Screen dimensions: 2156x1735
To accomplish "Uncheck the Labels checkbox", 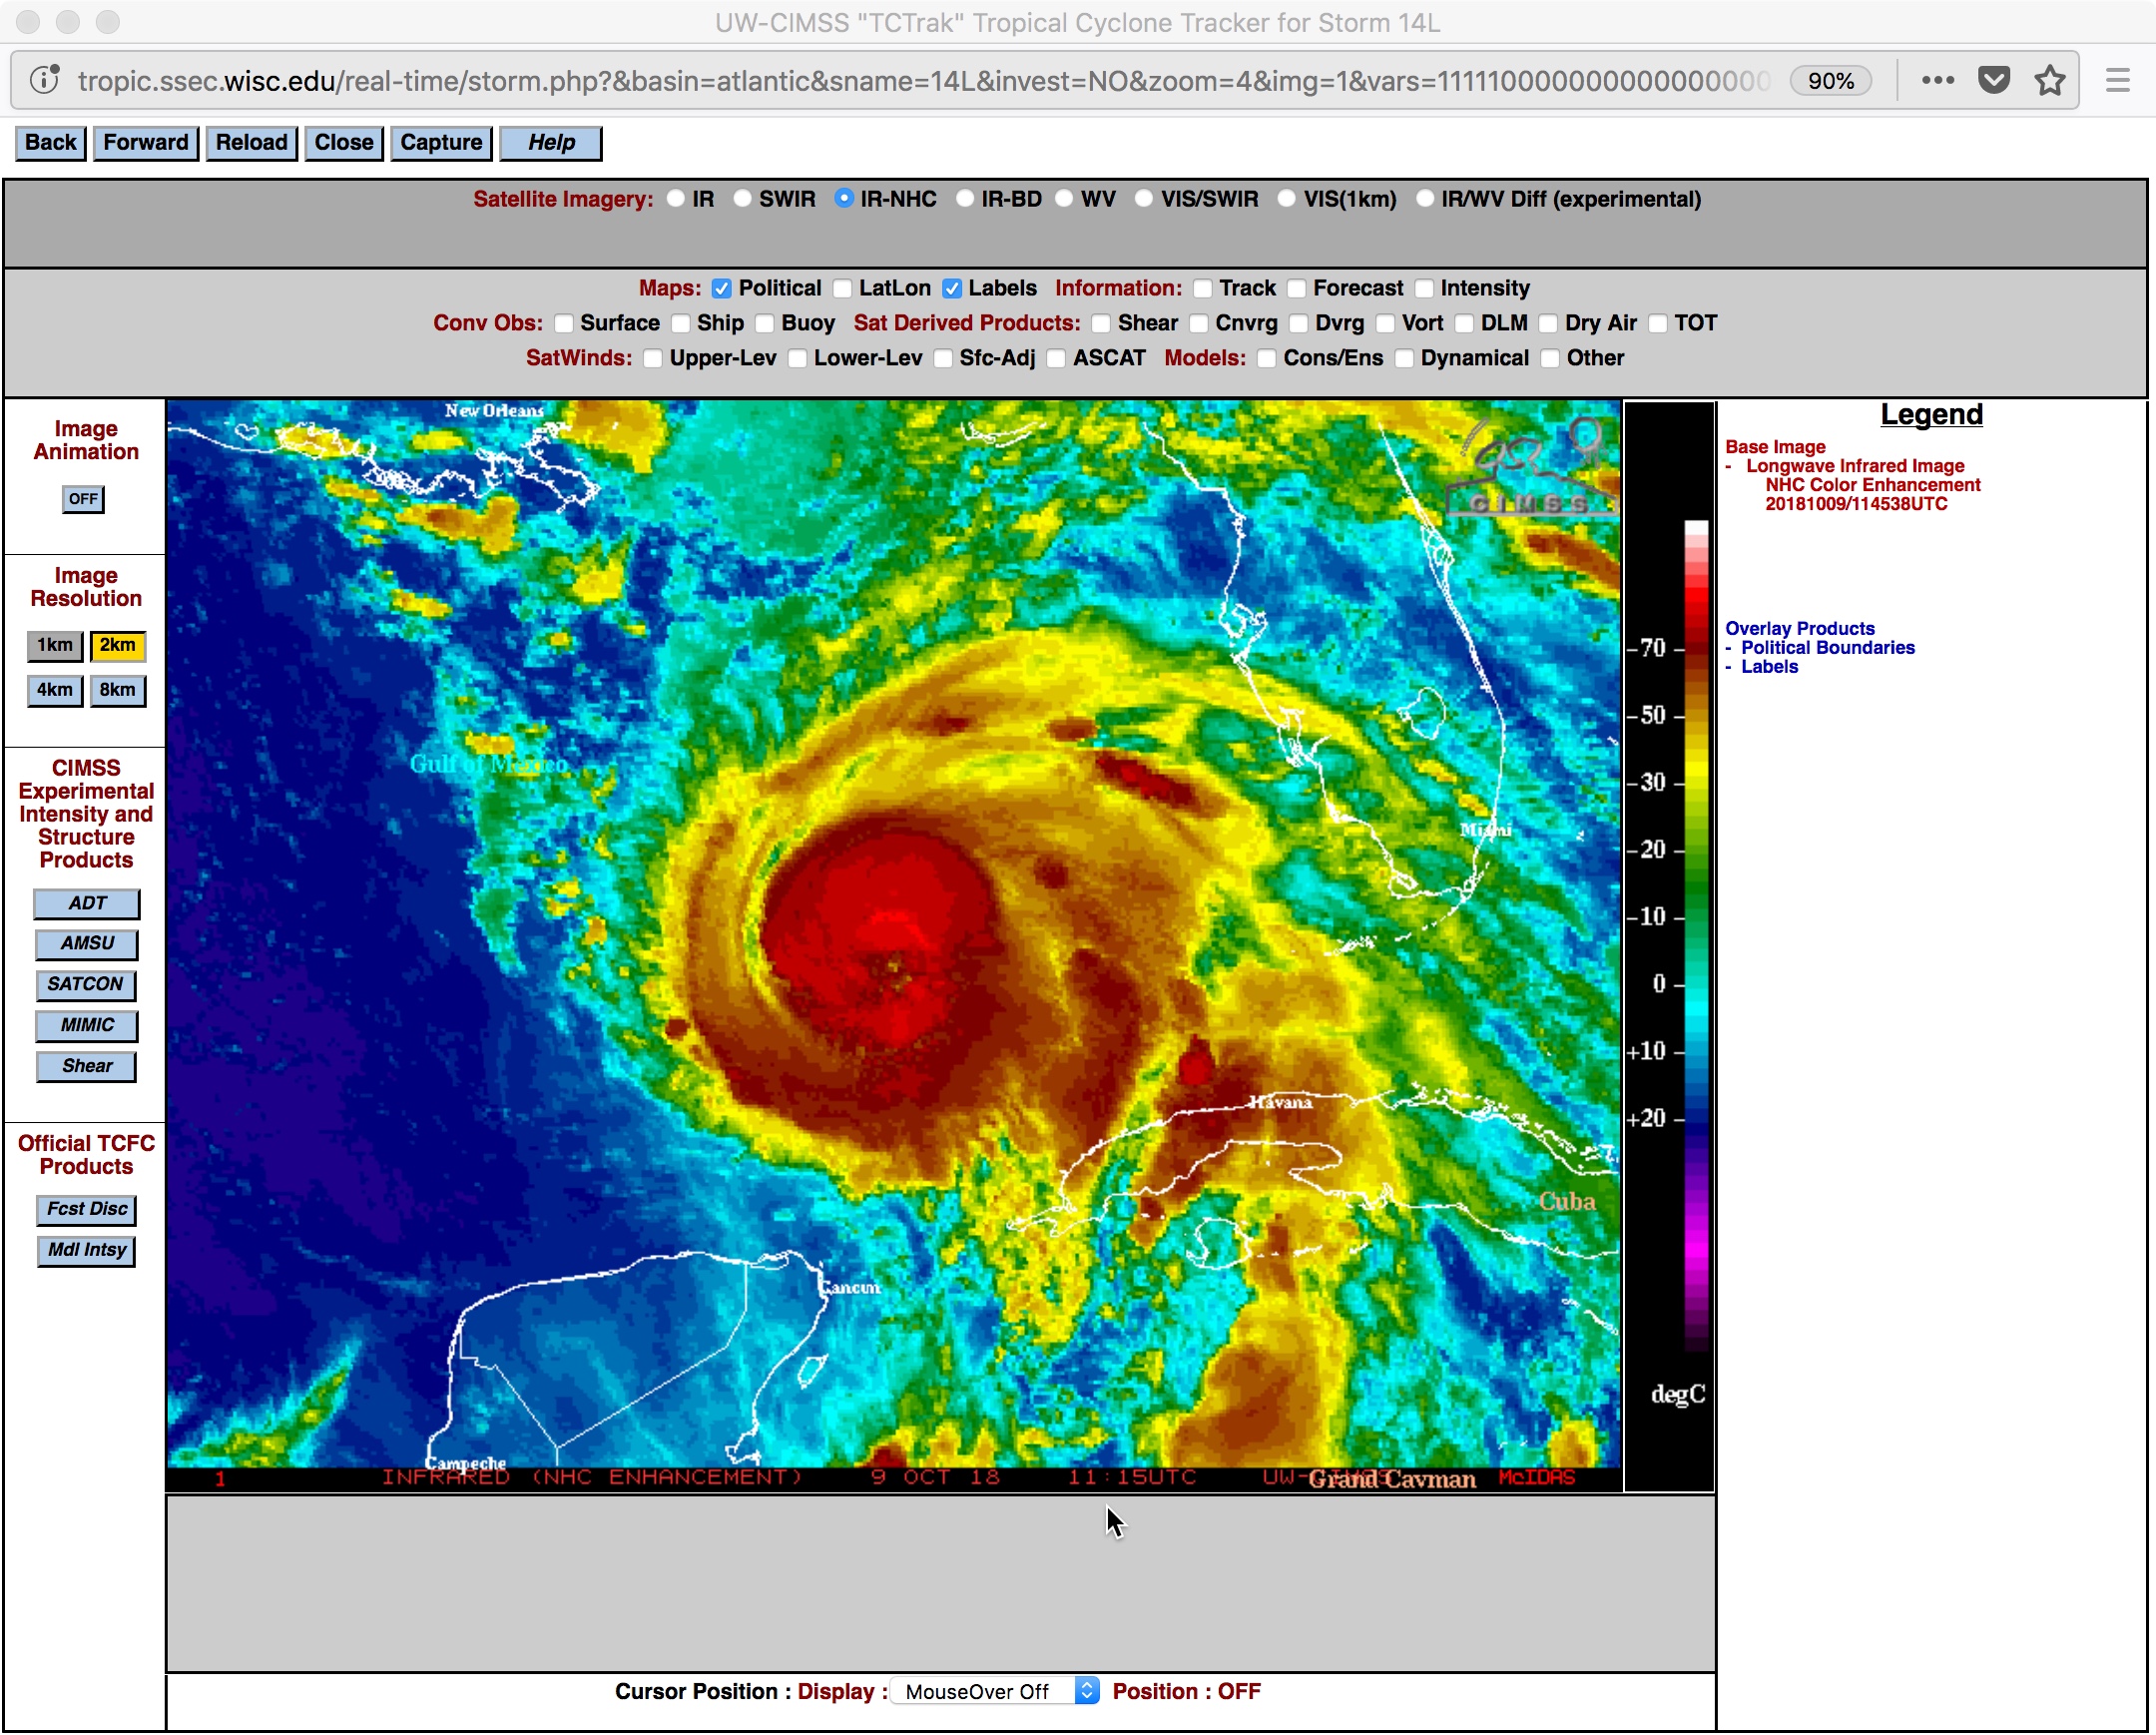I will (x=952, y=289).
